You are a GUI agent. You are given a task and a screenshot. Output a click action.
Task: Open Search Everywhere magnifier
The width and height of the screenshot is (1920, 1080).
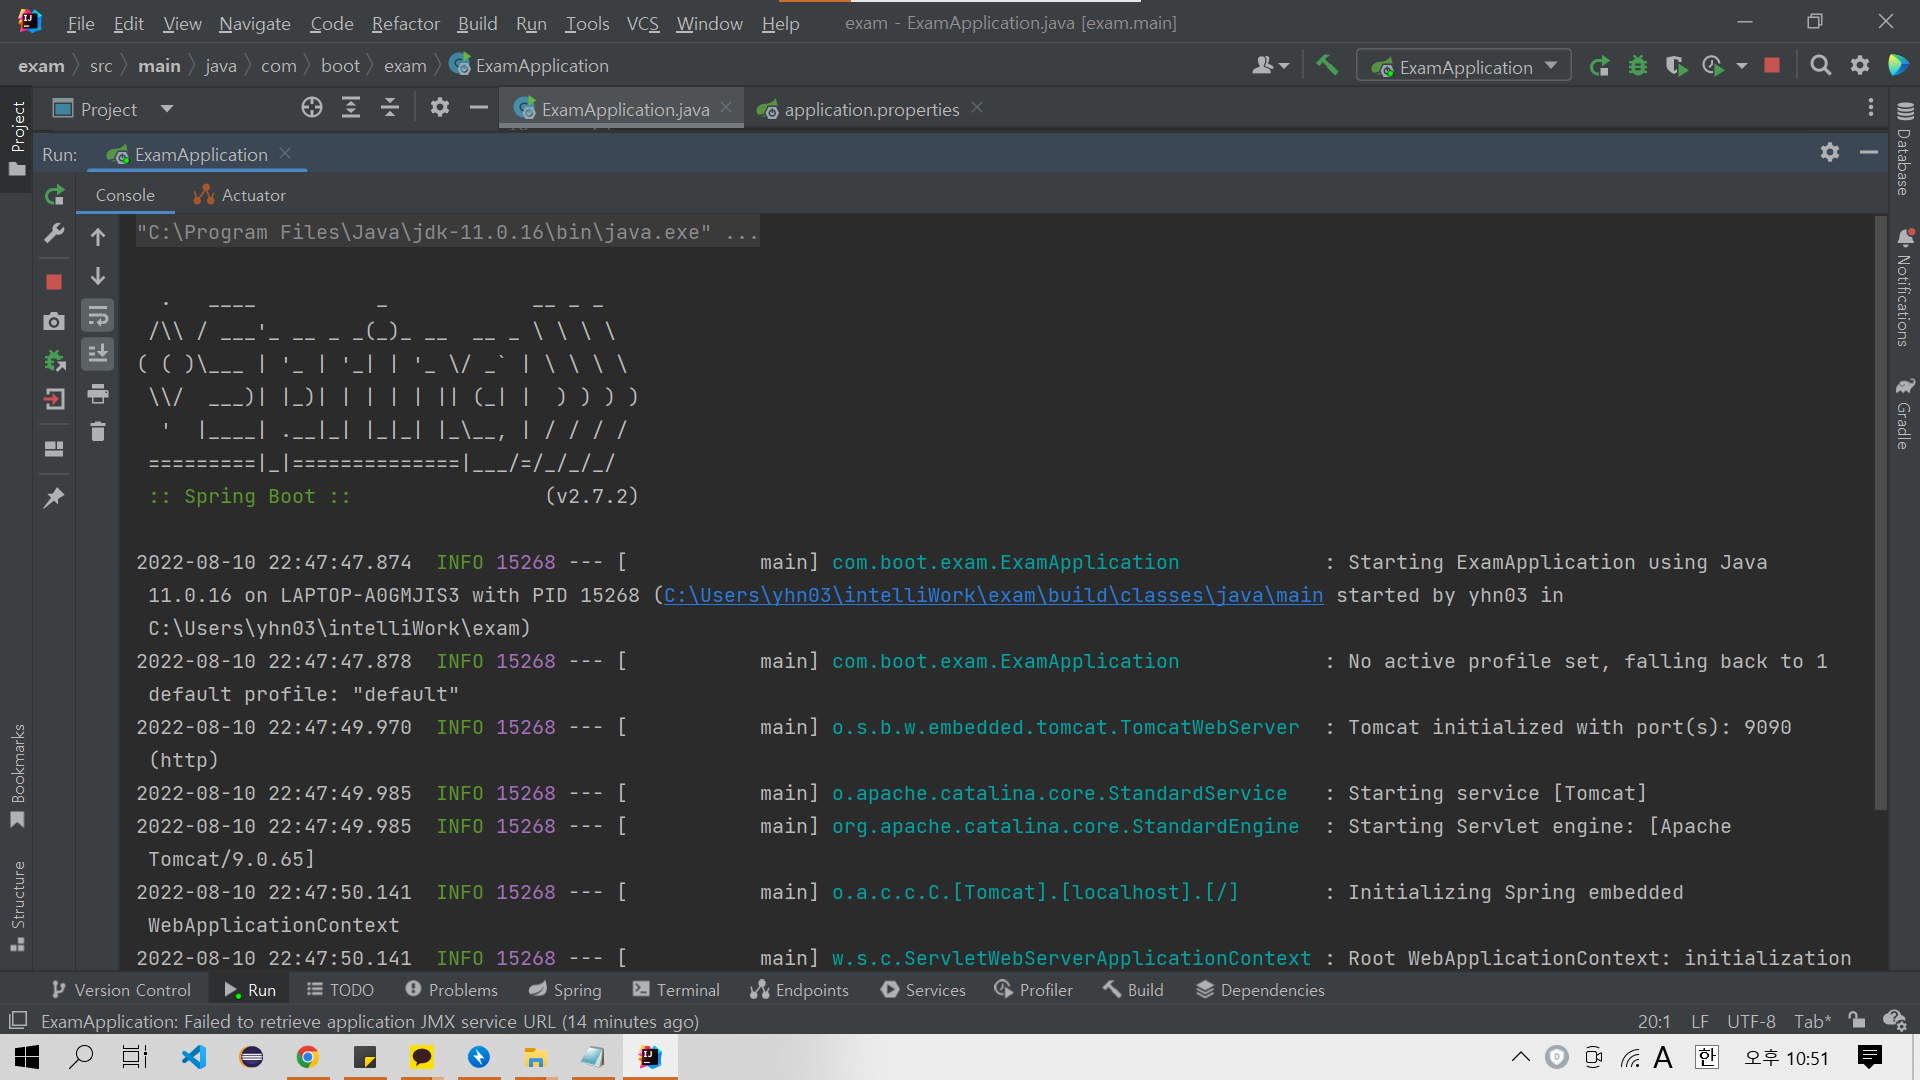click(1821, 66)
